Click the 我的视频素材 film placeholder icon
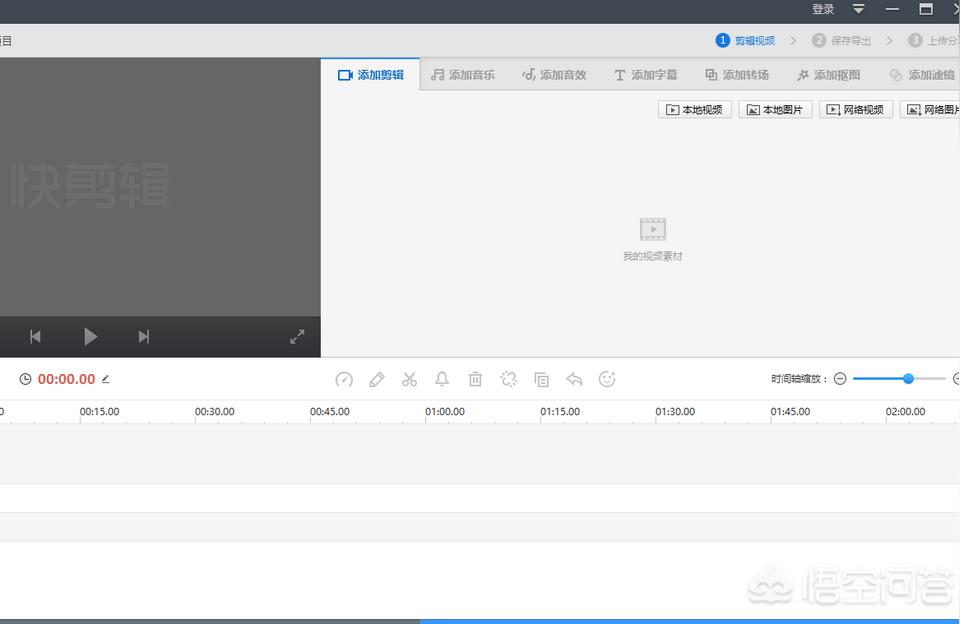The image size is (960, 624). (653, 230)
